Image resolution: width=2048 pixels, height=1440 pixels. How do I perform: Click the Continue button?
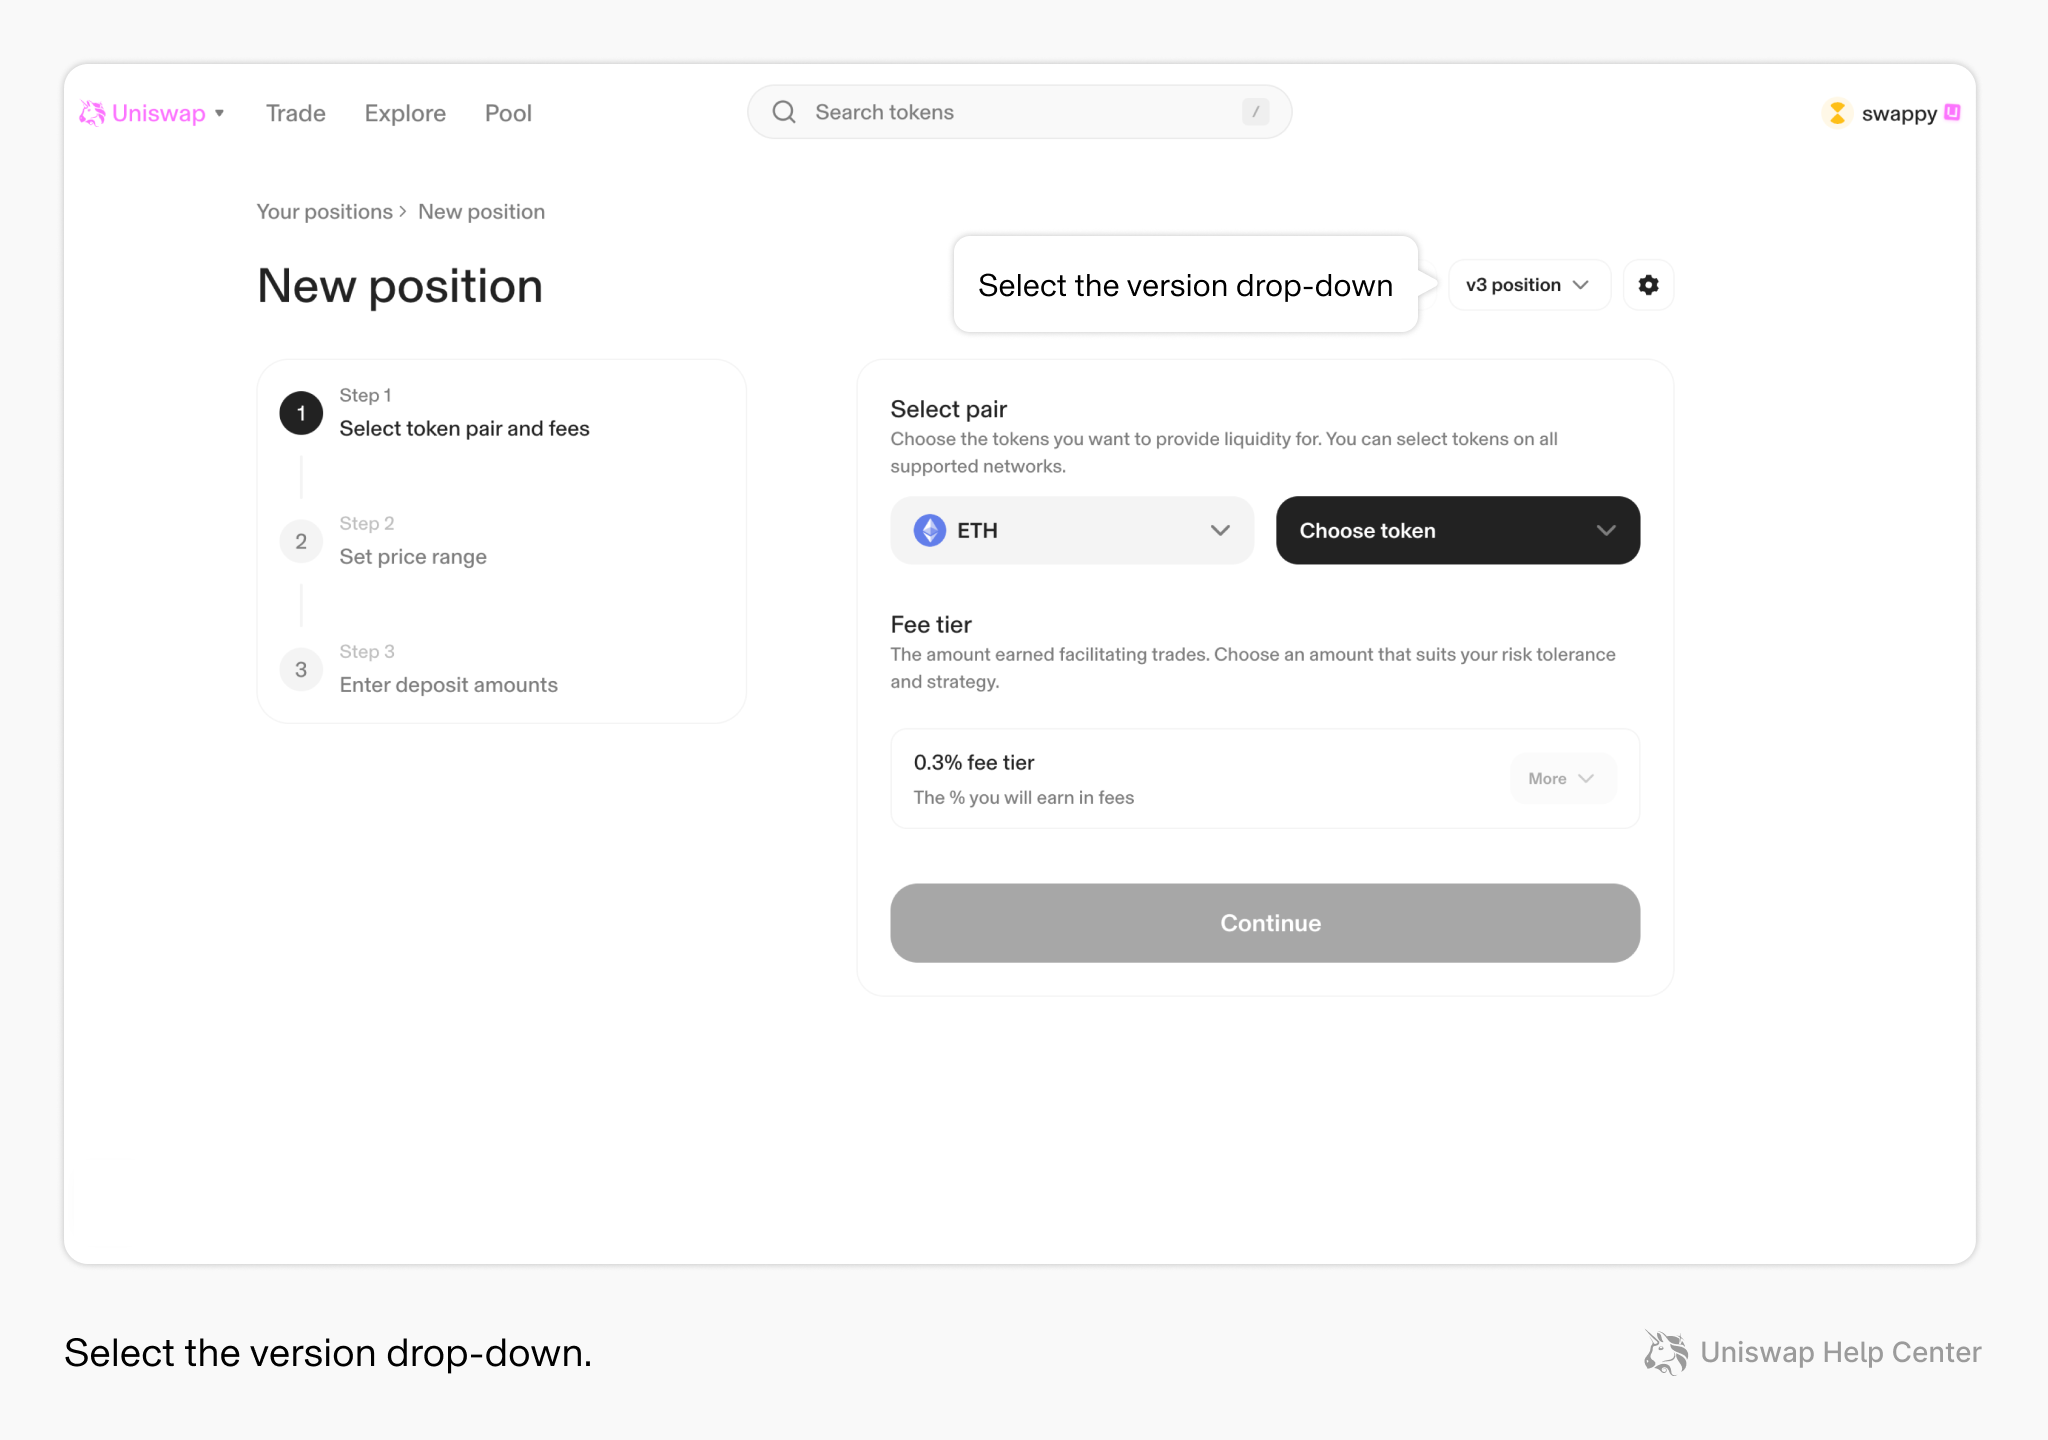tap(1265, 923)
